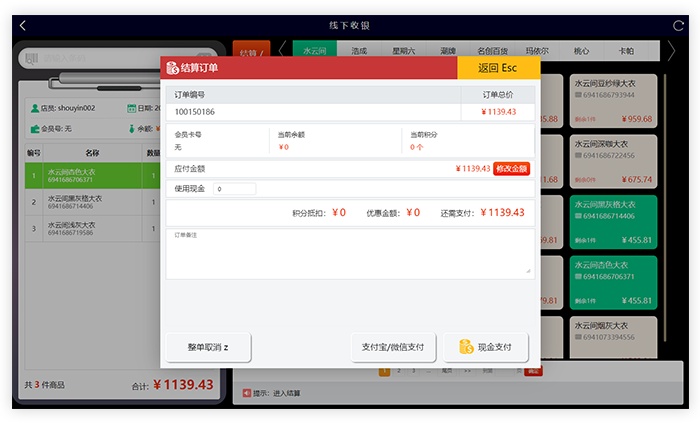Click the back arrow in top bar
Viewport: 700px width, 424px height.
tap(23, 25)
